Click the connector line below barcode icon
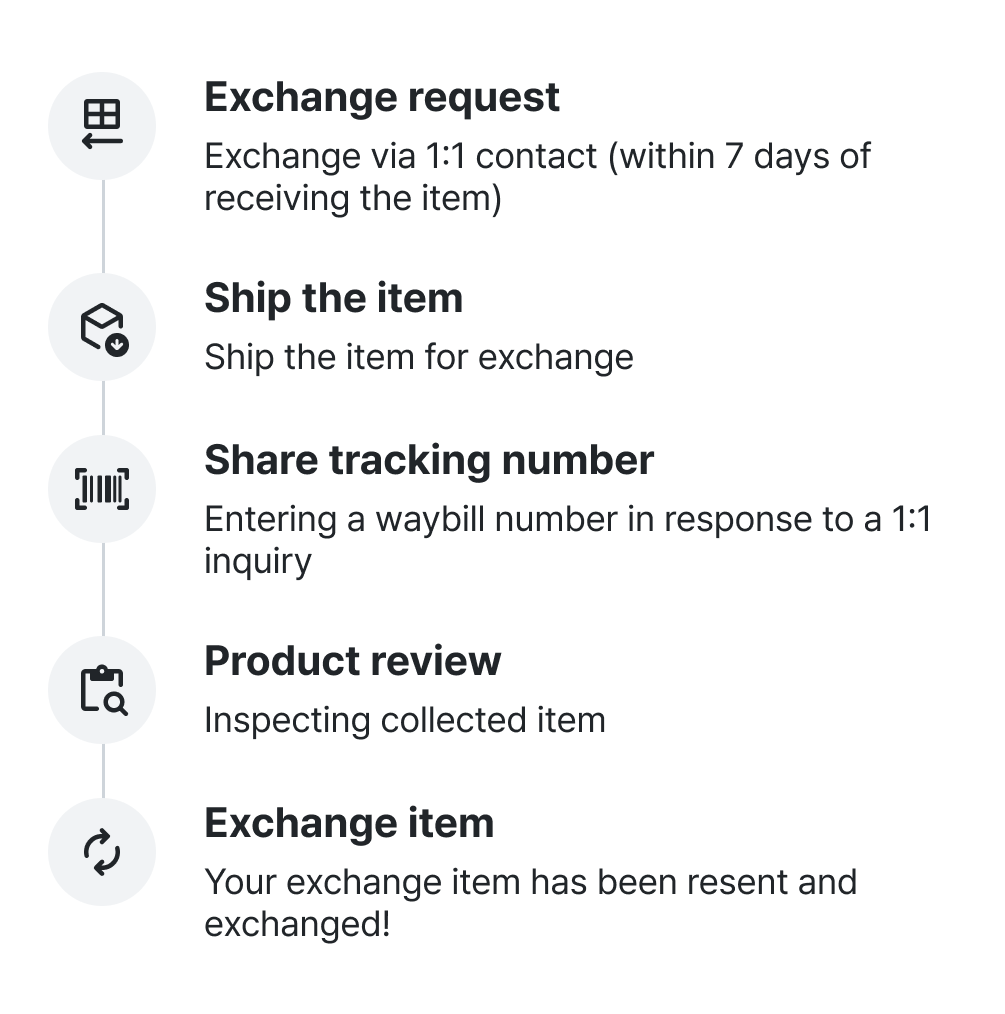 click(x=103, y=589)
